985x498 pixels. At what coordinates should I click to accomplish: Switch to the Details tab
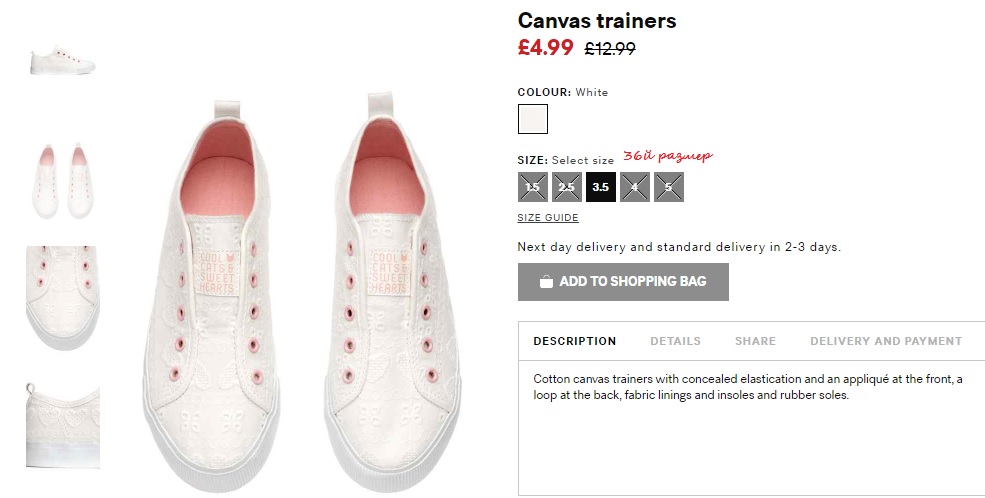coord(675,341)
